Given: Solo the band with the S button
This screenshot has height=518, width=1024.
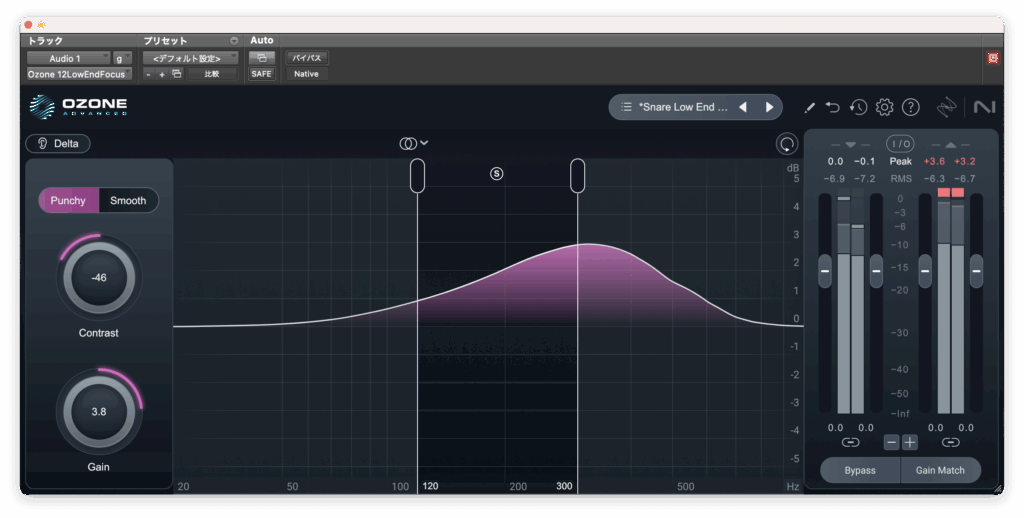Looking at the screenshot, I should [x=497, y=174].
